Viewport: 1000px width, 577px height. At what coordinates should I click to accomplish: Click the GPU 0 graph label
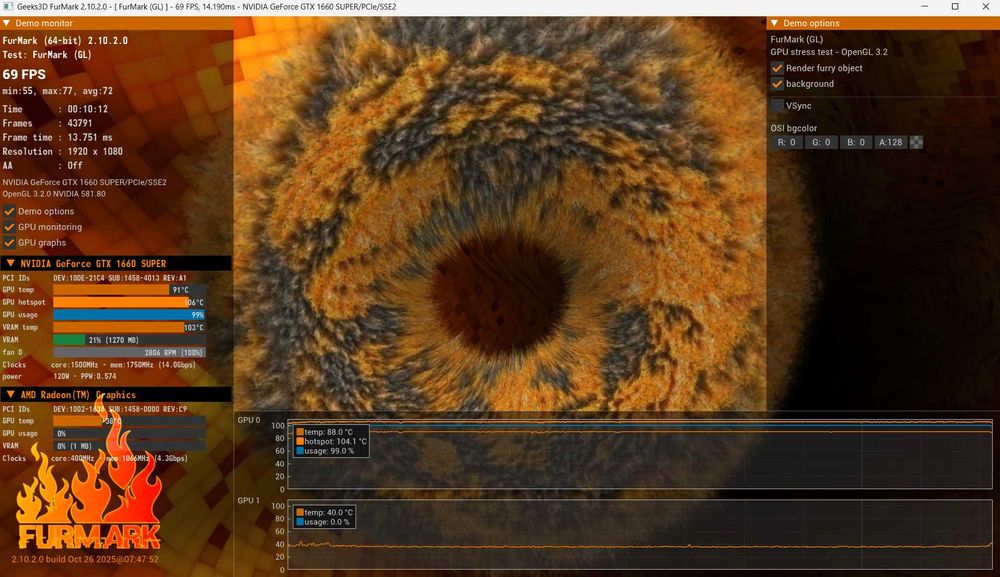pyautogui.click(x=249, y=420)
